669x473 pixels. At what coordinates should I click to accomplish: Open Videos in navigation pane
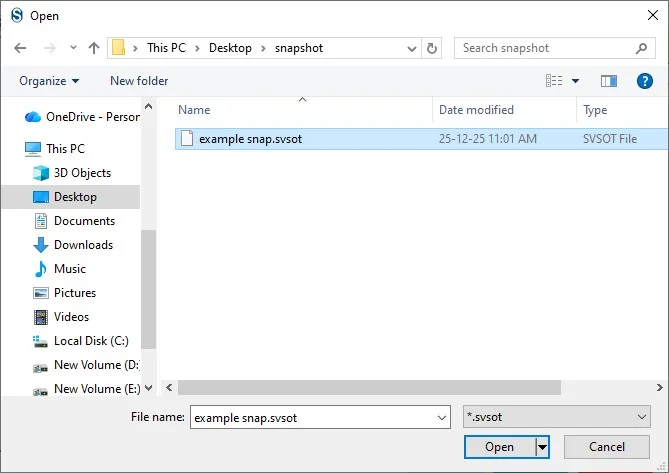[x=61, y=317]
